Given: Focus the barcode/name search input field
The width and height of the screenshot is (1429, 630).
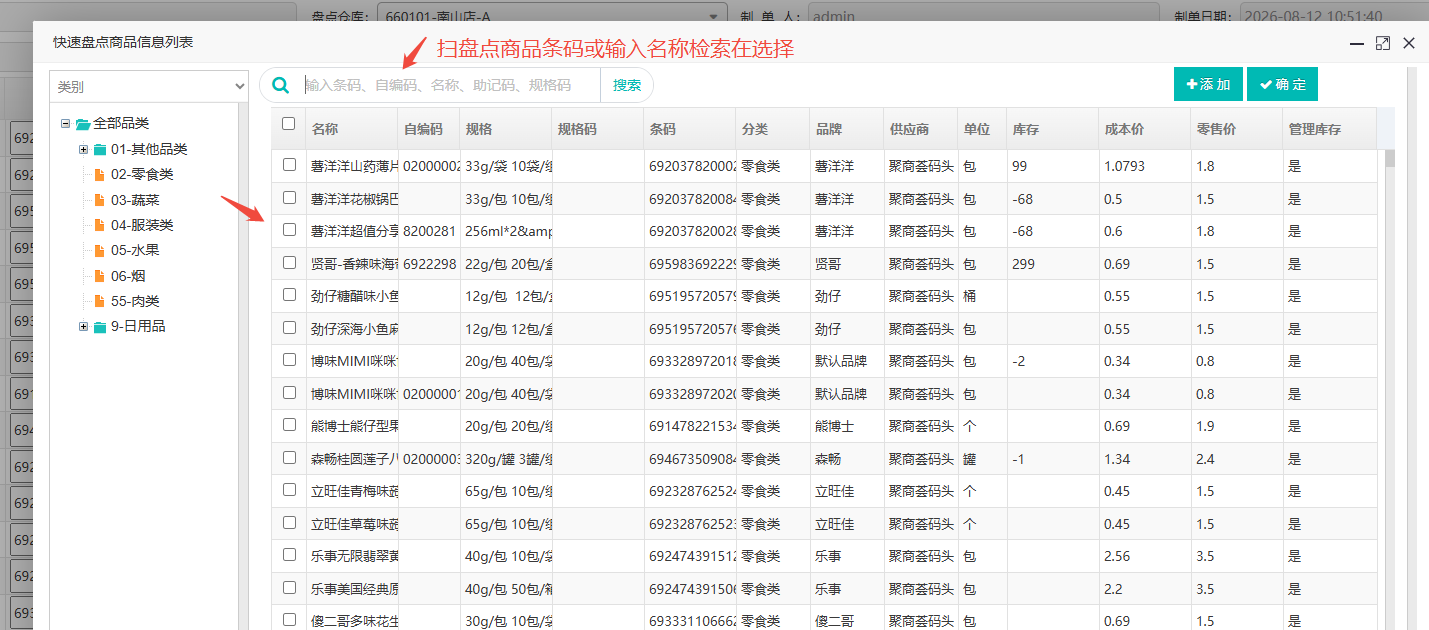Looking at the screenshot, I should 450,85.
